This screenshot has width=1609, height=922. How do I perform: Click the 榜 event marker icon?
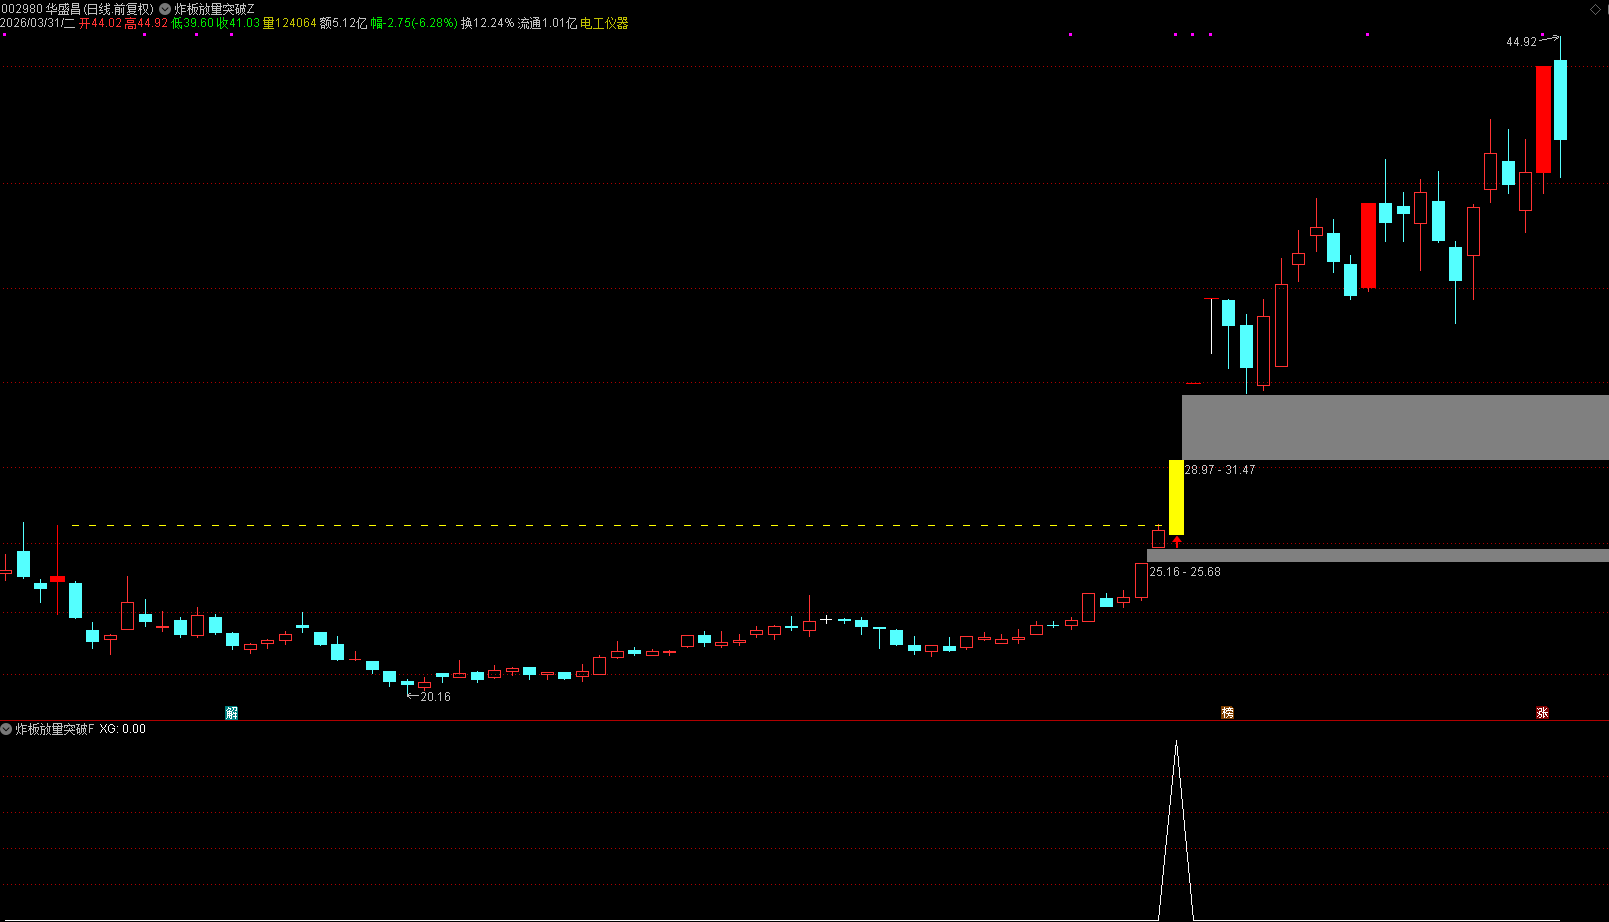pyautogui.click(x=1227, y=712)
